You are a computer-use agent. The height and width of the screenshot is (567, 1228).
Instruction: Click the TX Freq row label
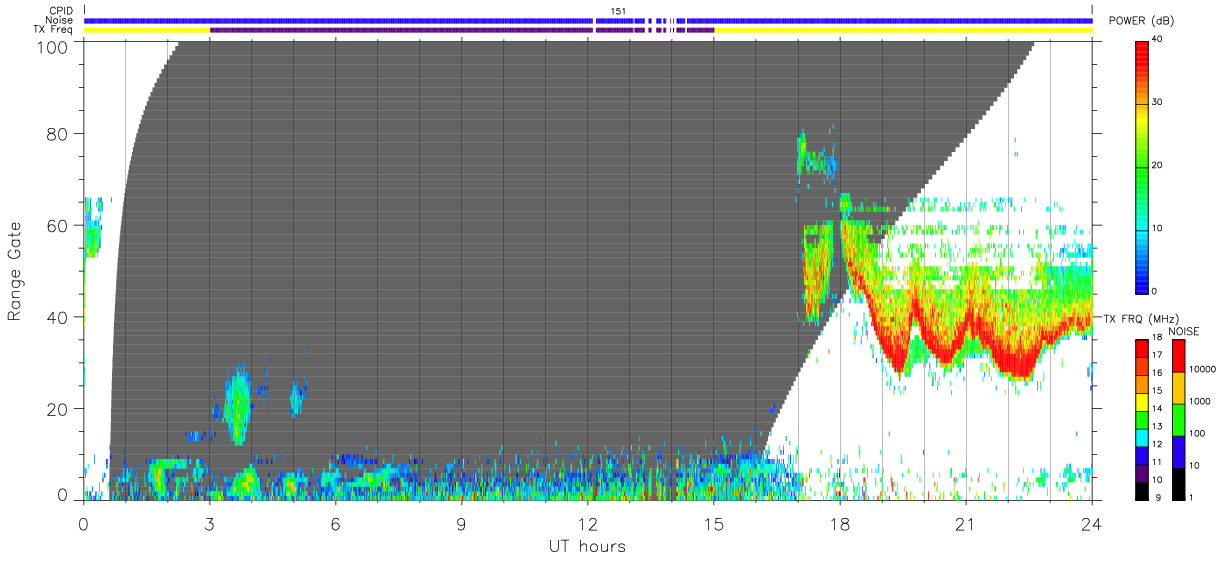pyautogui.click(x=52, y=29)
